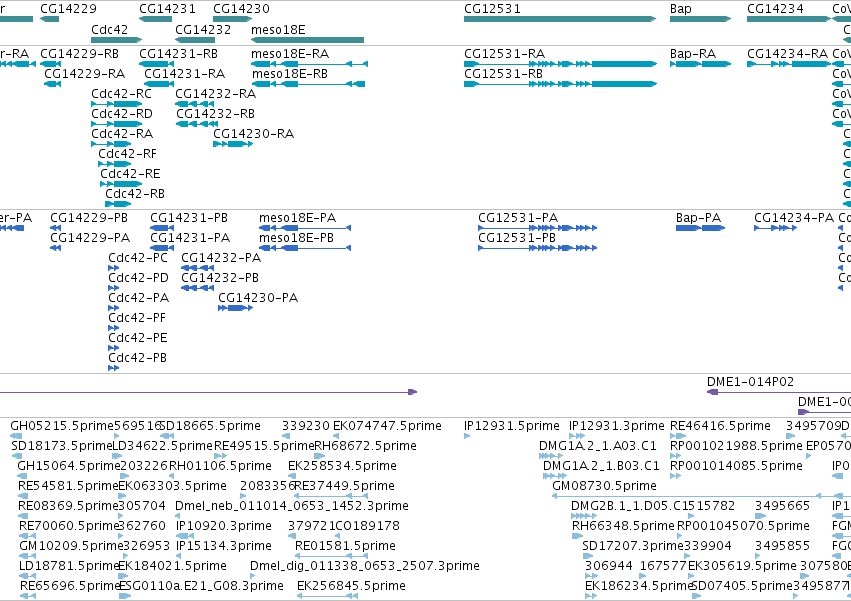Click EST label Dmel_neb_011014_0653_1452.3prime
The image size is (851, 601).
click(292, 505)
